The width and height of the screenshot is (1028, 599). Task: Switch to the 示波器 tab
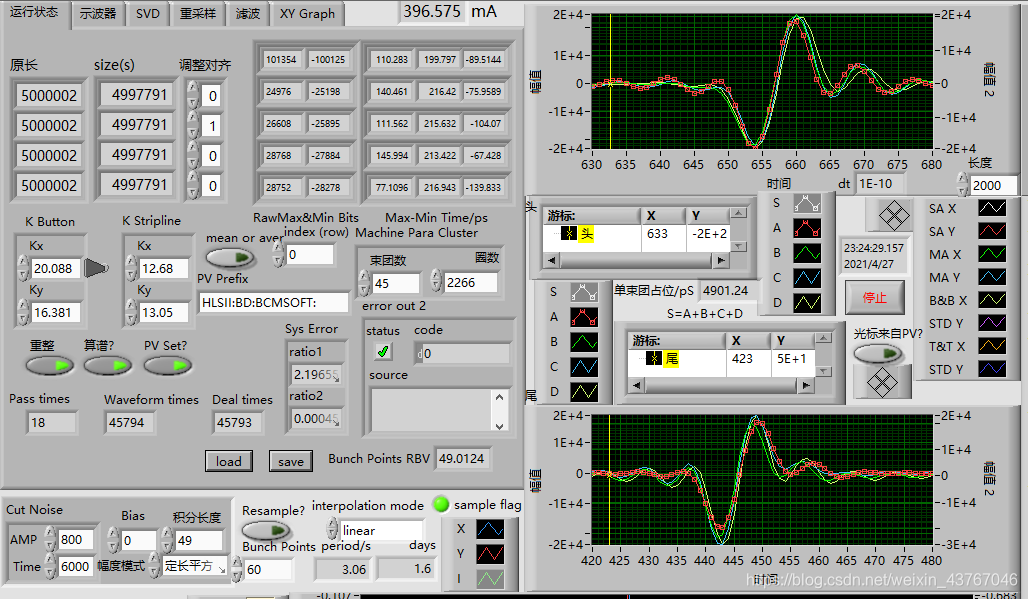[x=98, y=14]
